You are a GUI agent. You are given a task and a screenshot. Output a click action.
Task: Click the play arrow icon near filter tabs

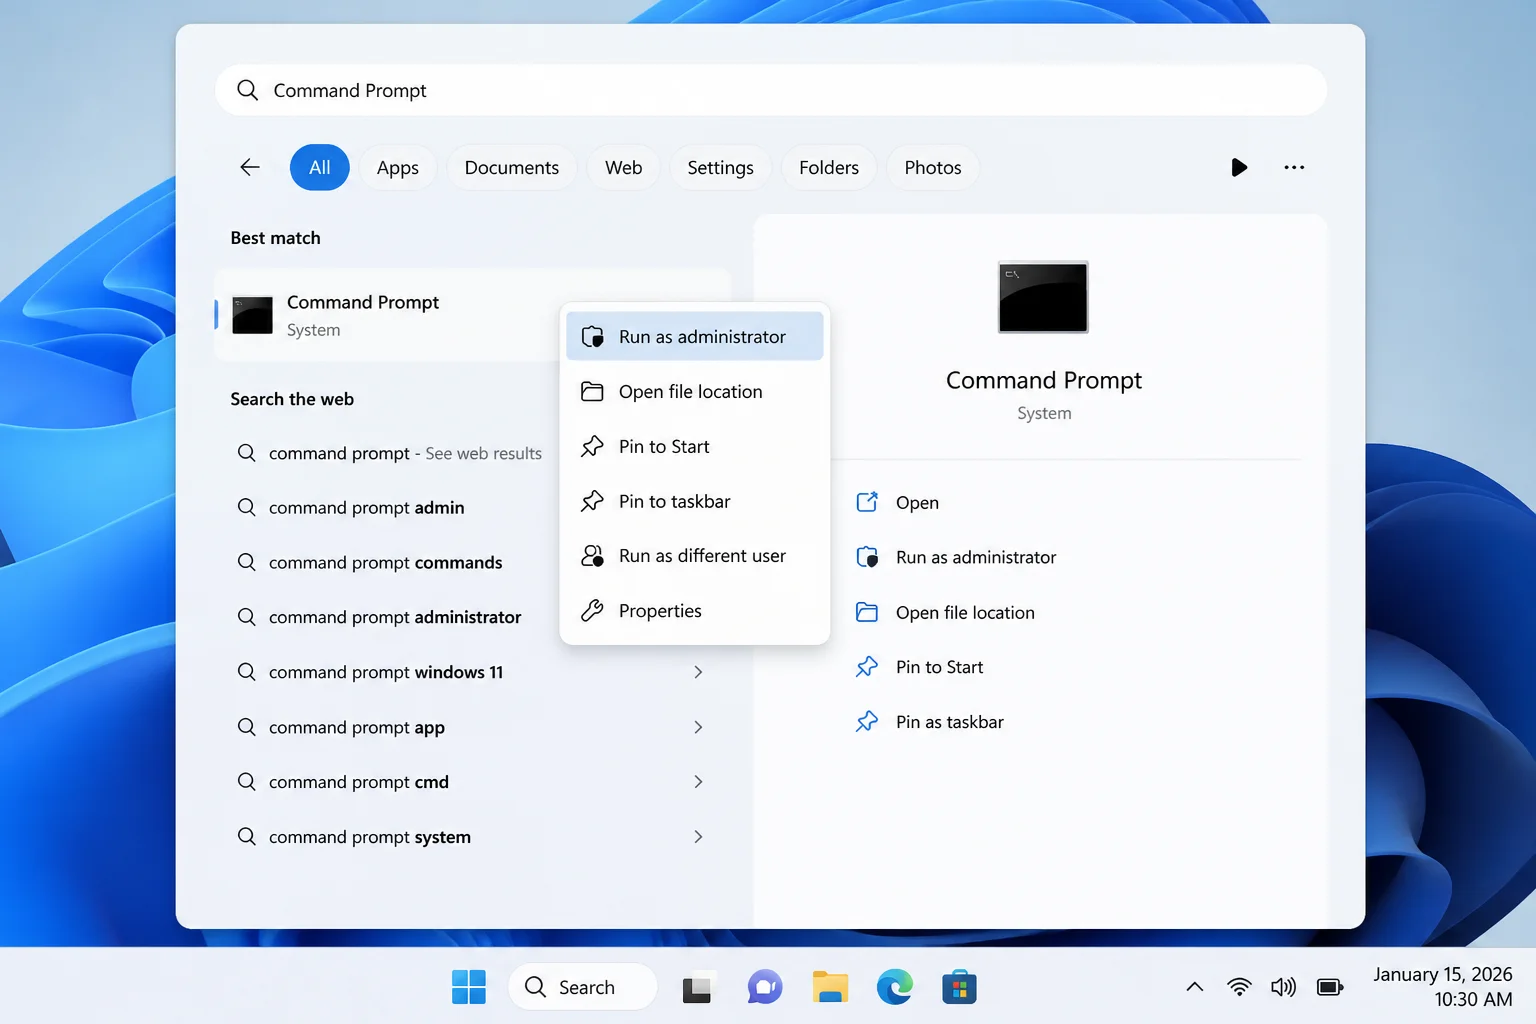point(1239,167)
